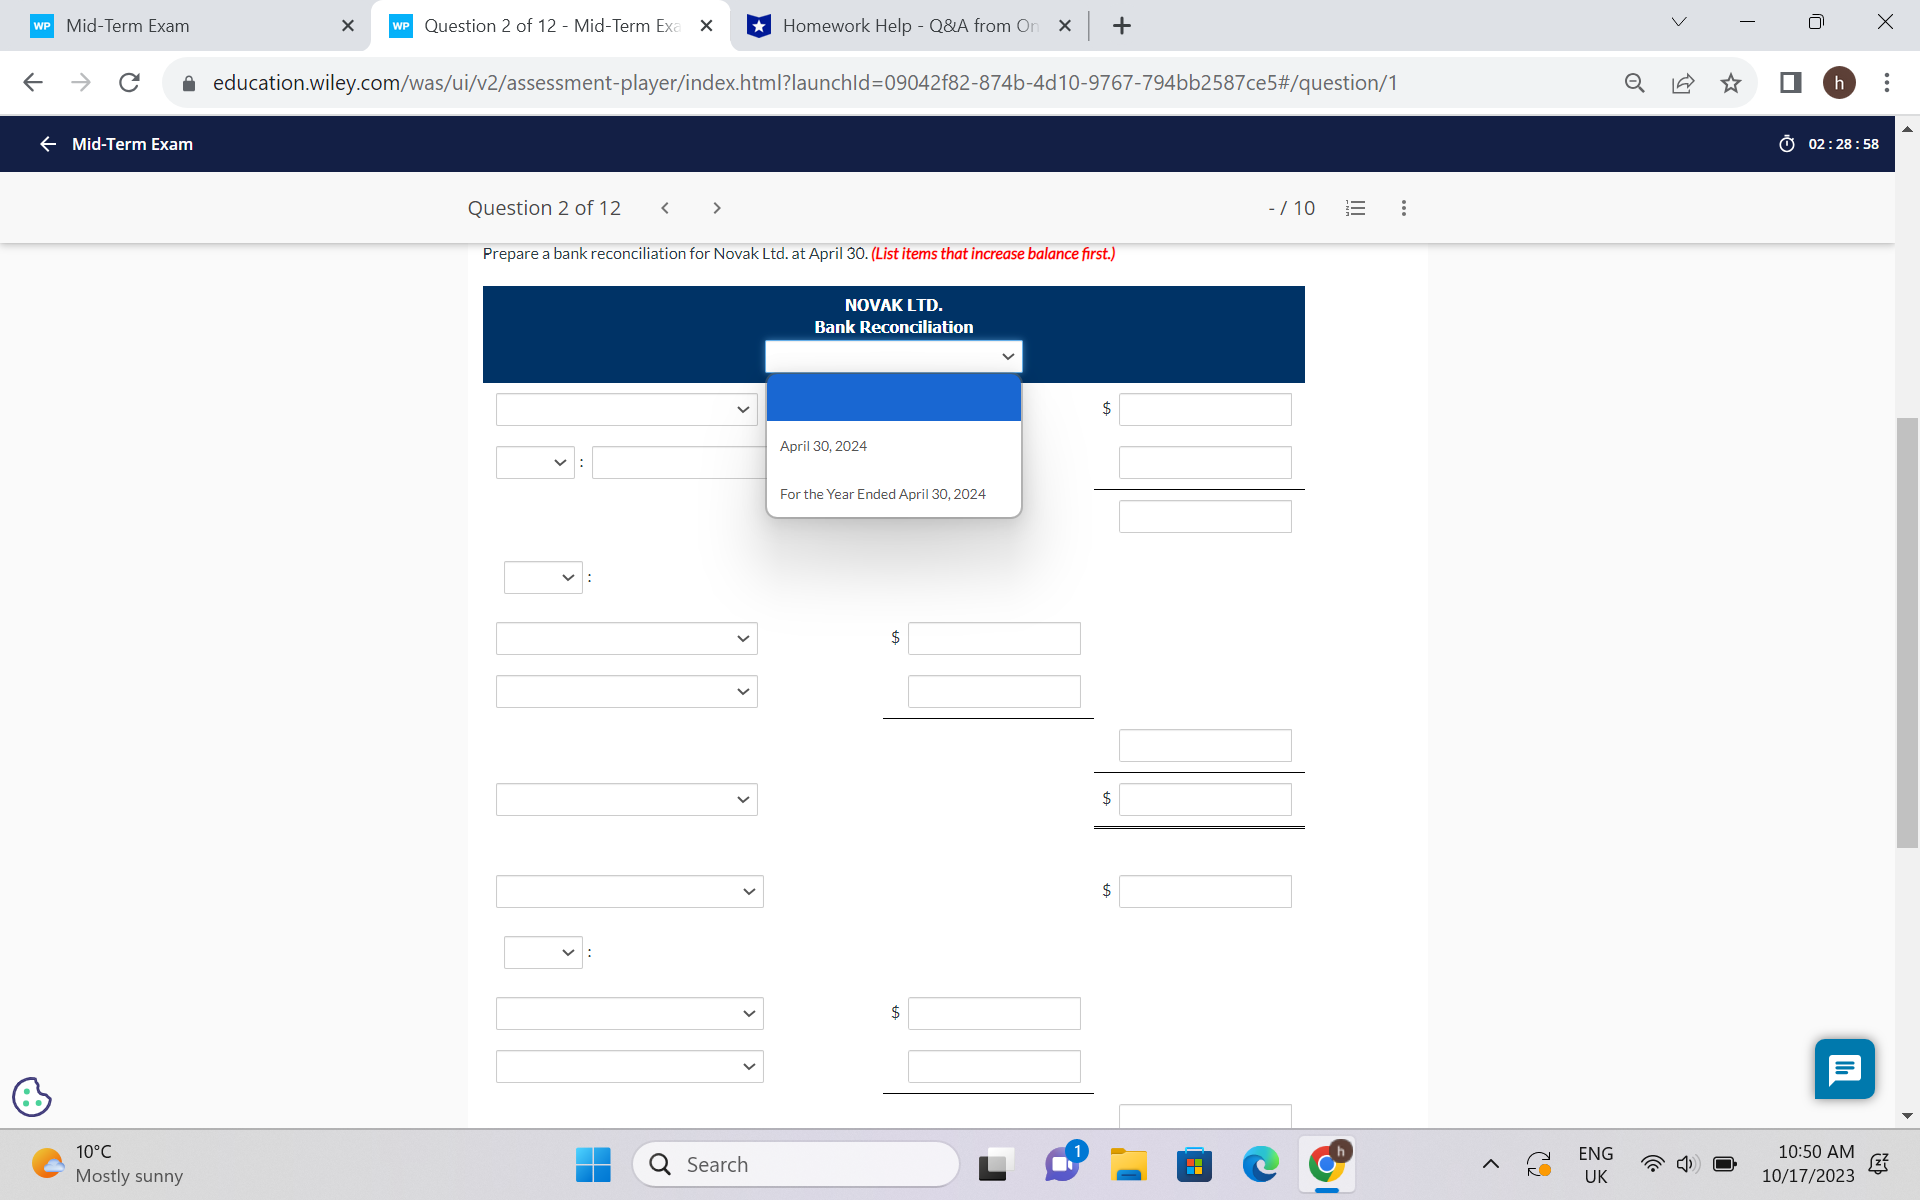Click the question list icon in exam header

(x=1355, y=208)
